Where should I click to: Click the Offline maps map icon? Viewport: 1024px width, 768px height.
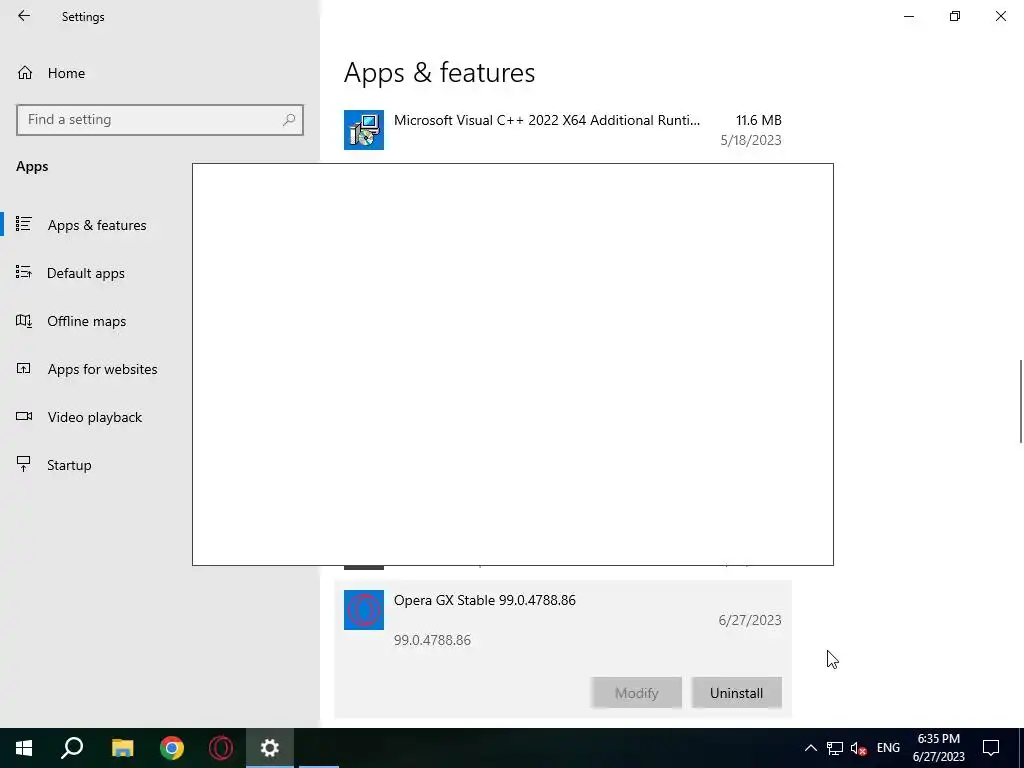point(24,321)
